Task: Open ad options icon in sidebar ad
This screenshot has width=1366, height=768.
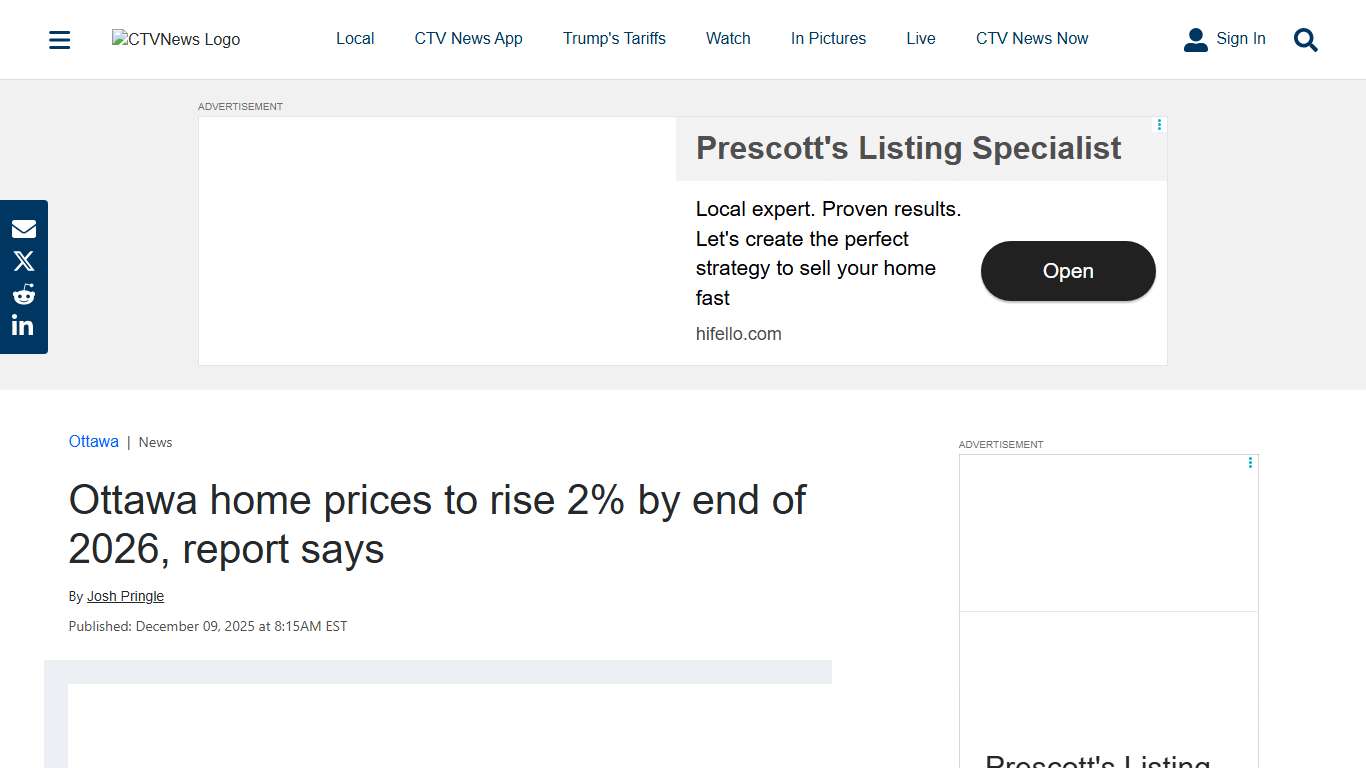Action: [1250, 463]
